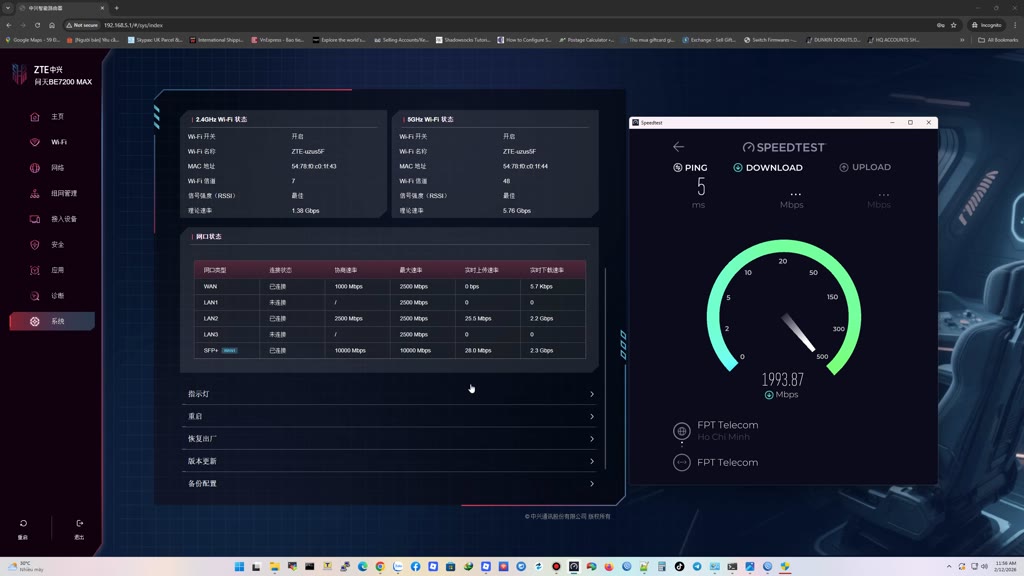
Task: Expand the 版本更新 firmware update row
Action: 389,461
